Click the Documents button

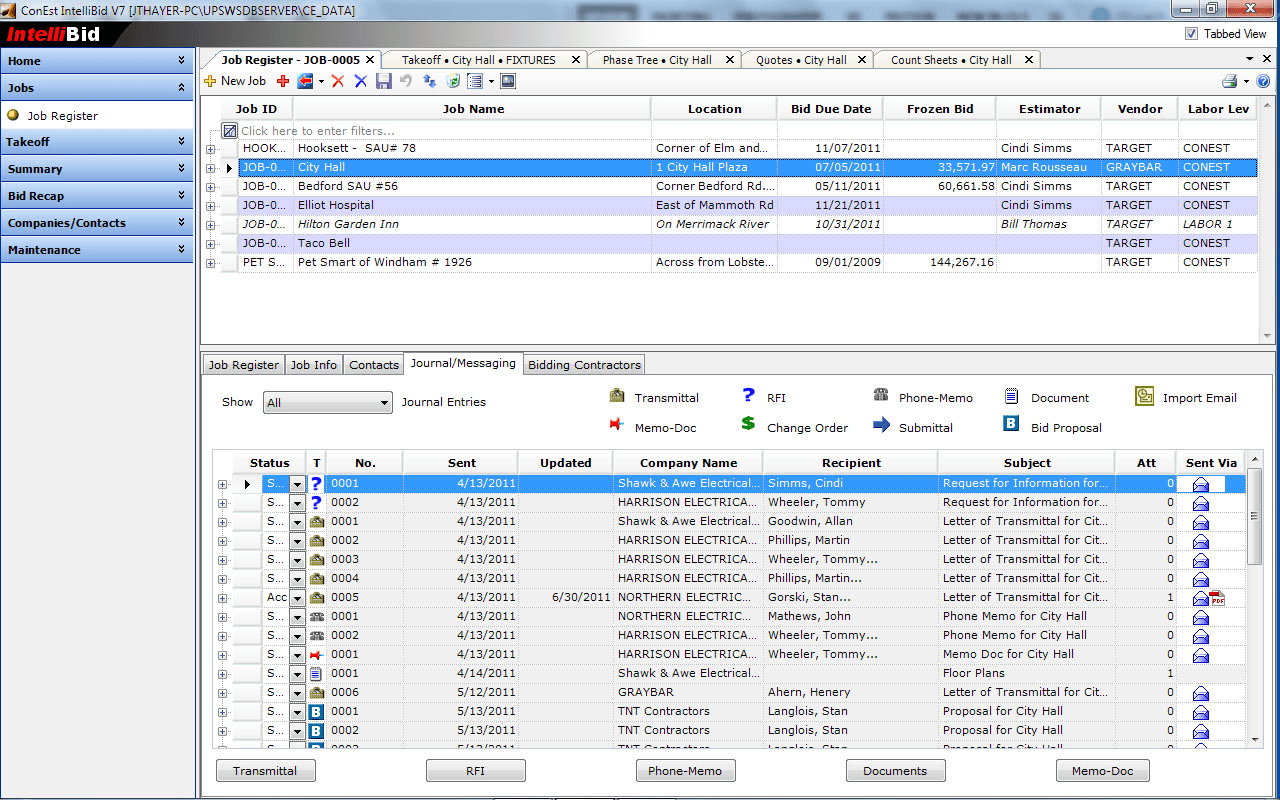895,771
